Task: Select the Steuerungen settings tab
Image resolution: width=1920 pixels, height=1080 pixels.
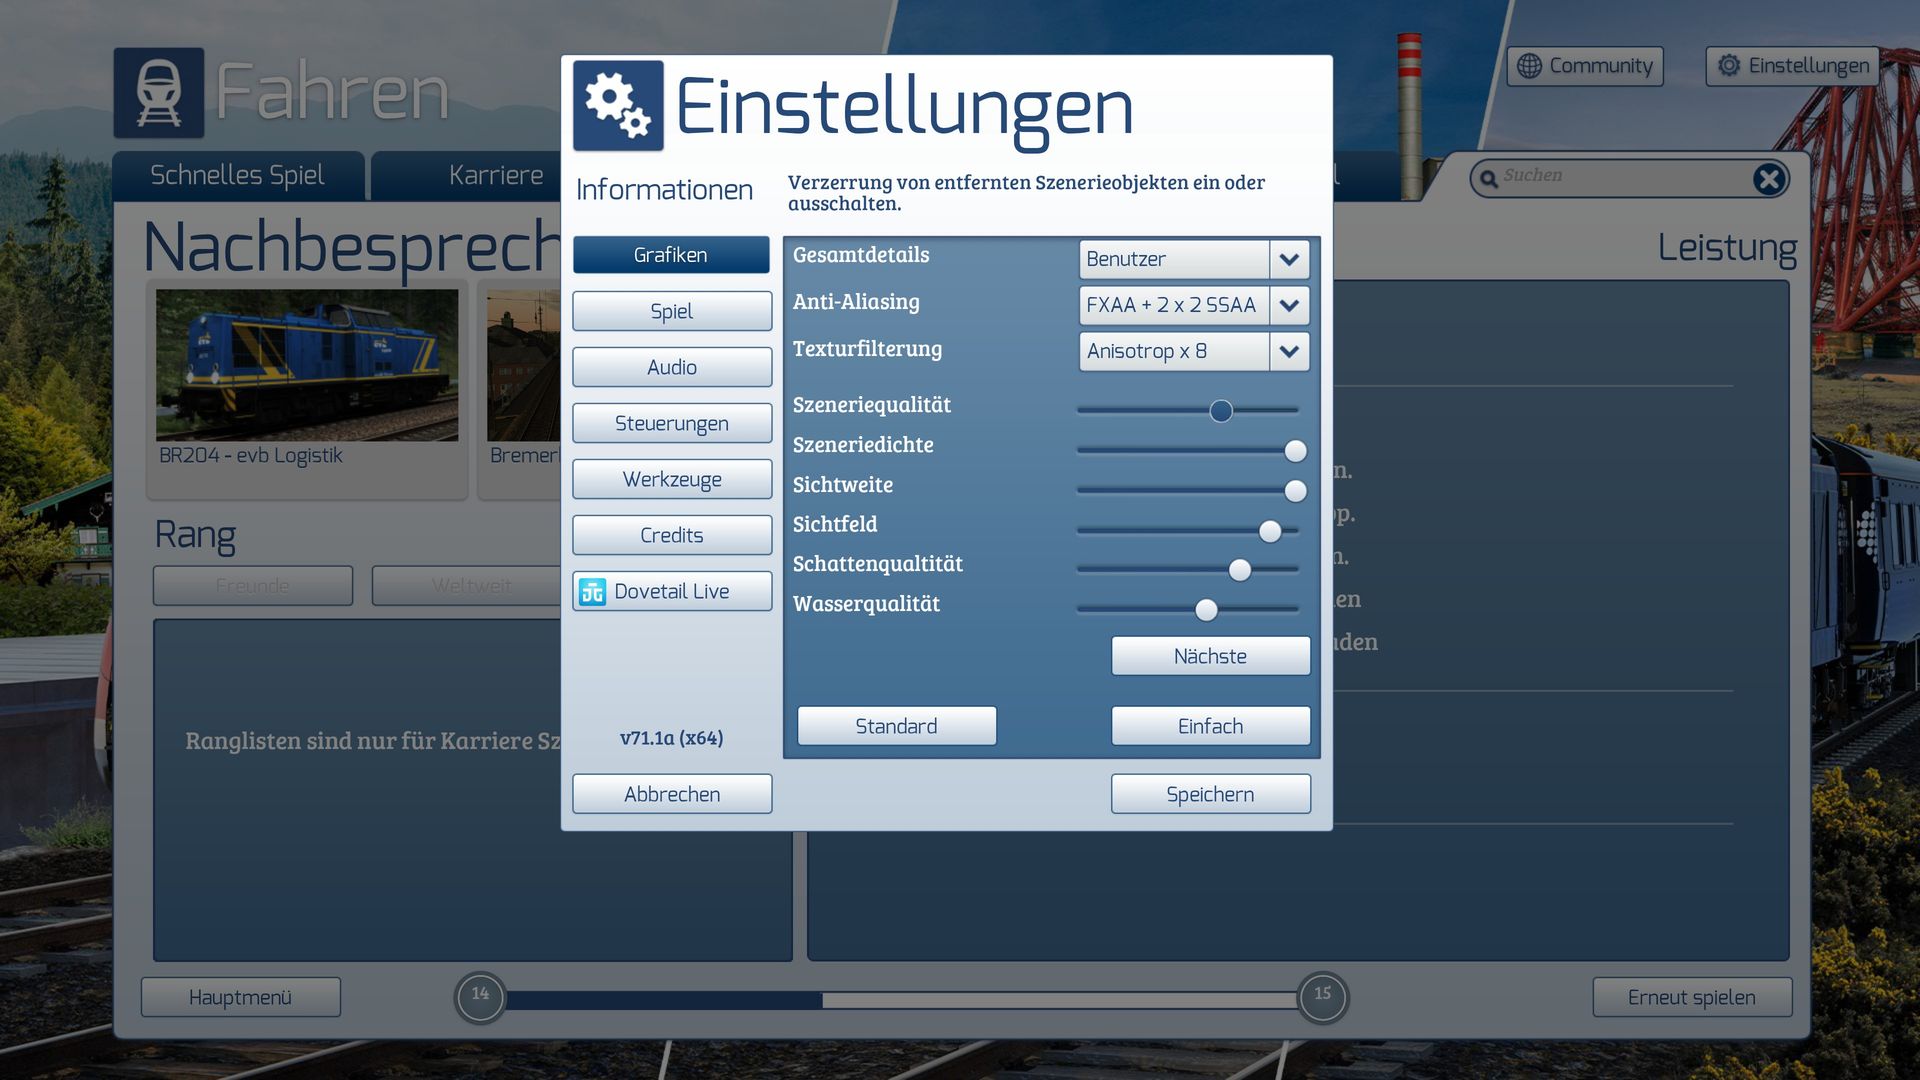Action: 671,423
